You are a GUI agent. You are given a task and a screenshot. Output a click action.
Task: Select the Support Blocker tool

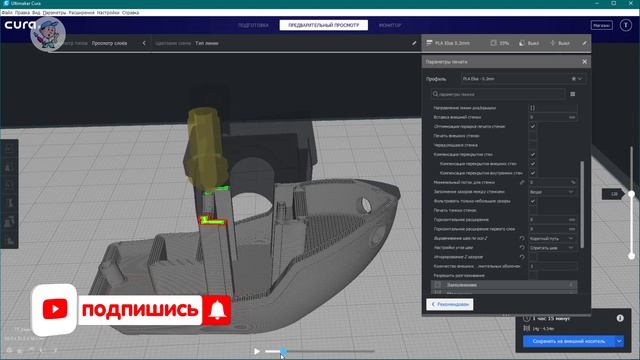pos(10,240)
